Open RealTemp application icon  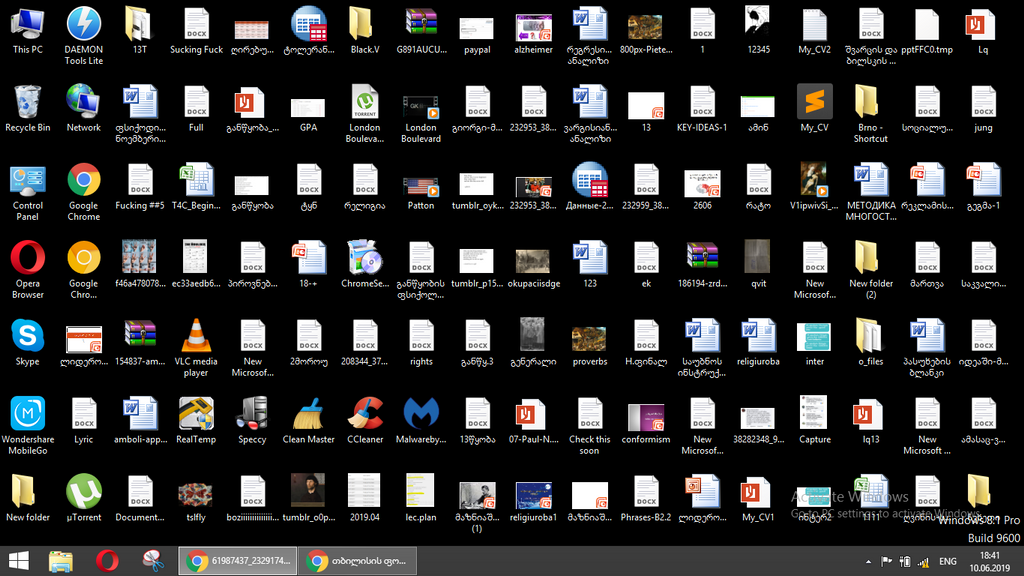point(196,421)
